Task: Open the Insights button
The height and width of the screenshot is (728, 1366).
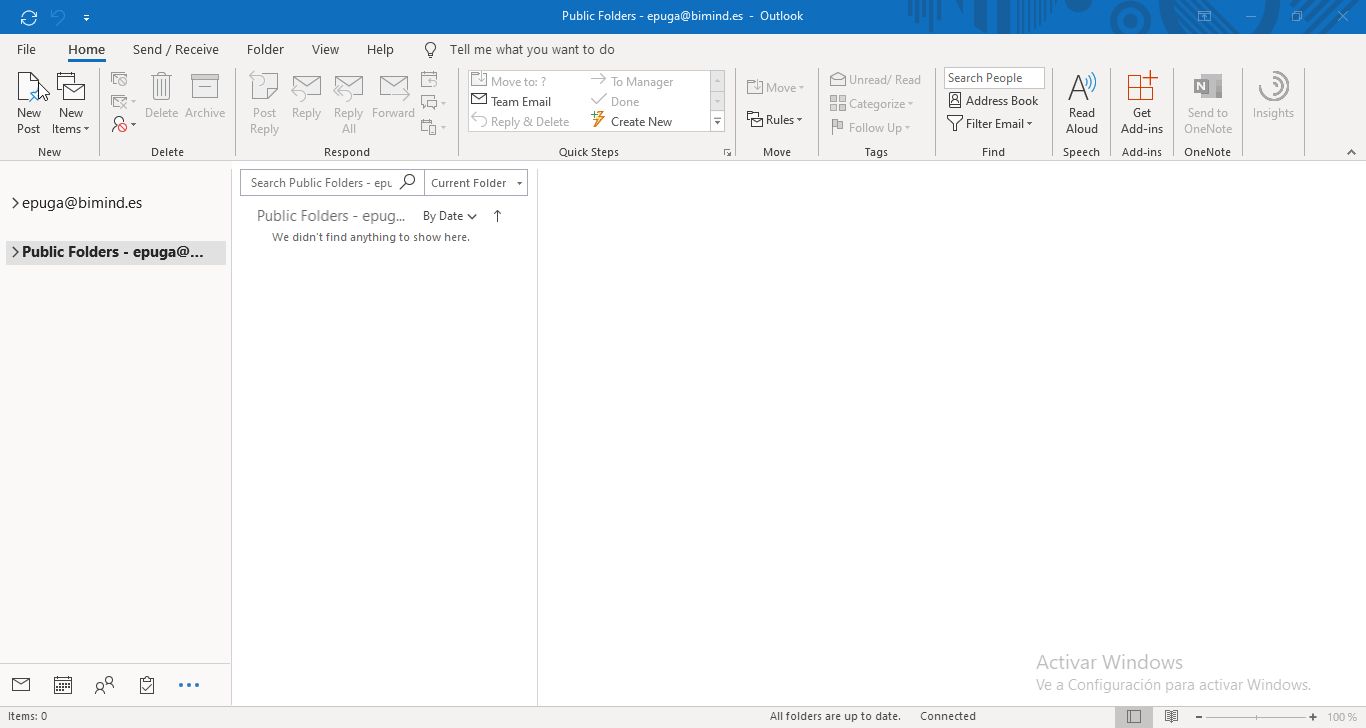Action: (1273, 97)
